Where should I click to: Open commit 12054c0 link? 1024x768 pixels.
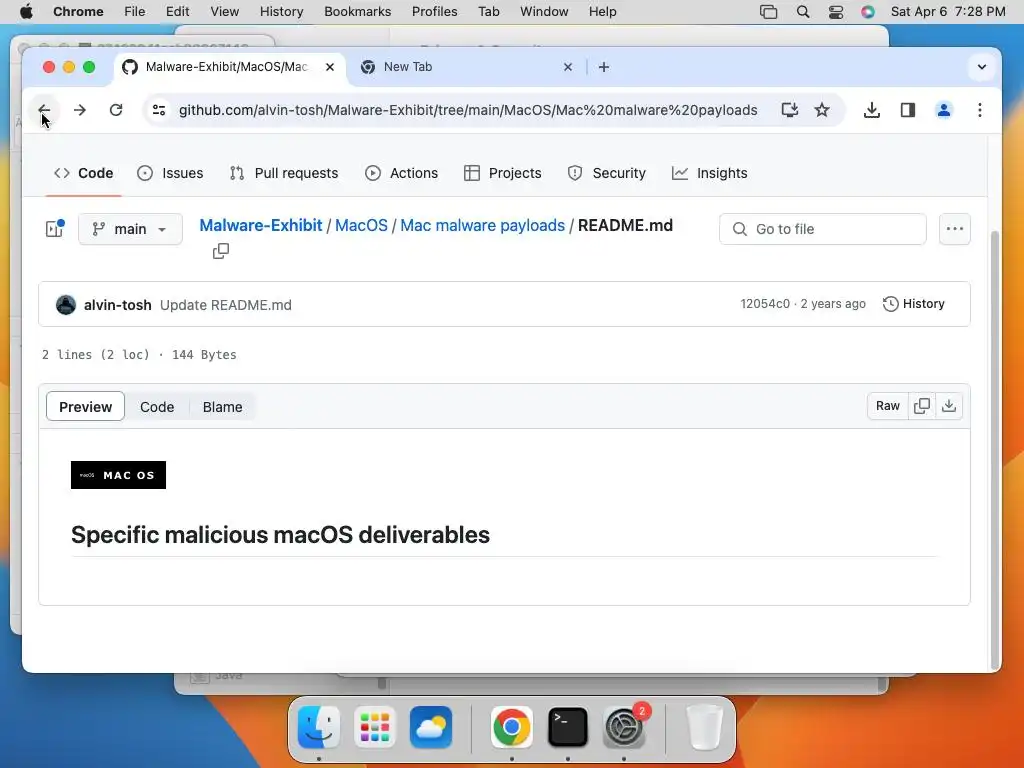[765, 304]
